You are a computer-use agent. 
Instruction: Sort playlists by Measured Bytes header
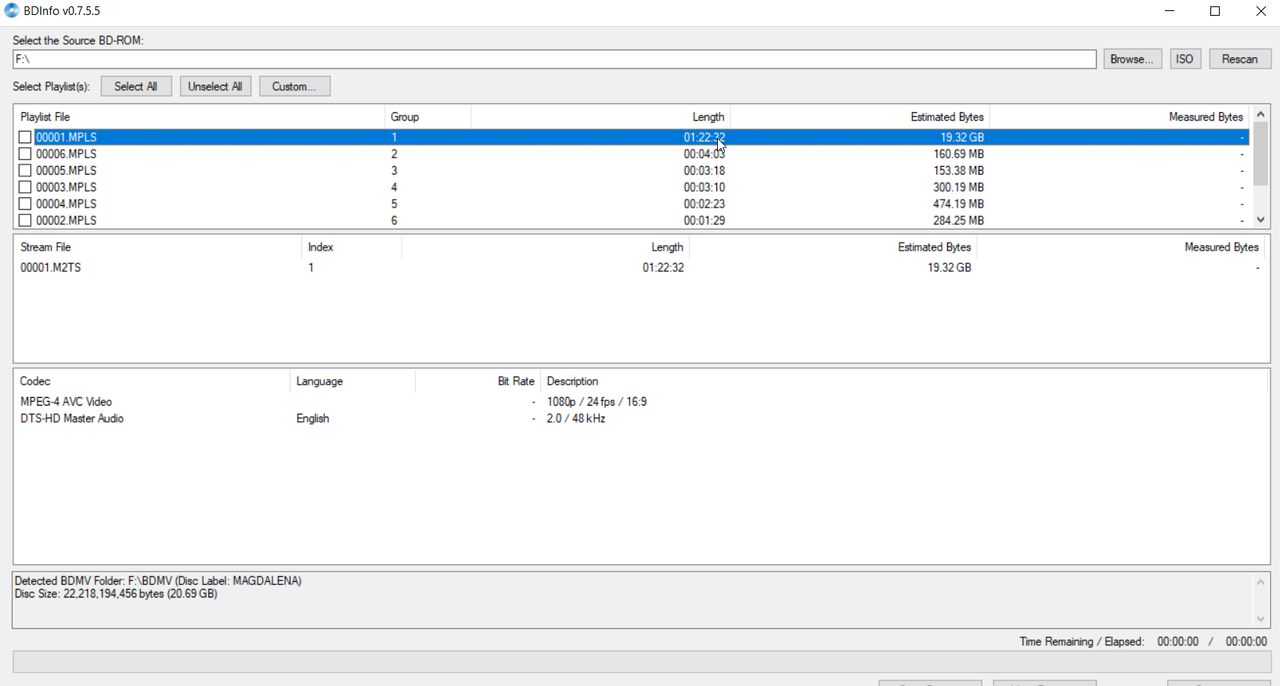click(x=1120, y=117)
